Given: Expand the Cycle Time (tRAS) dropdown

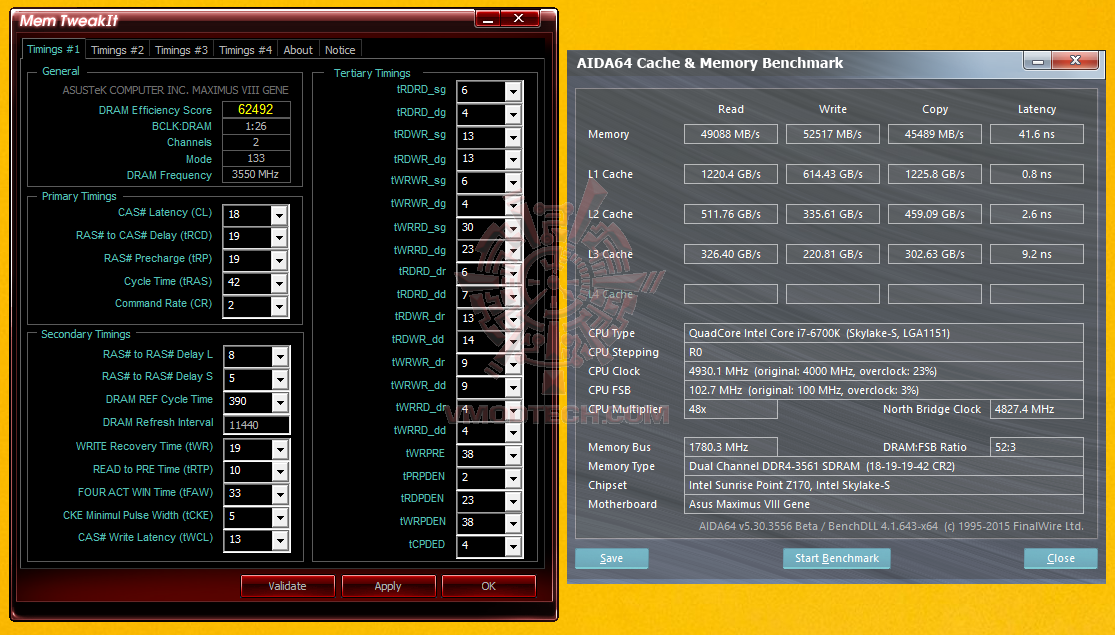Looking at the screenshot, I should (279, 282).
